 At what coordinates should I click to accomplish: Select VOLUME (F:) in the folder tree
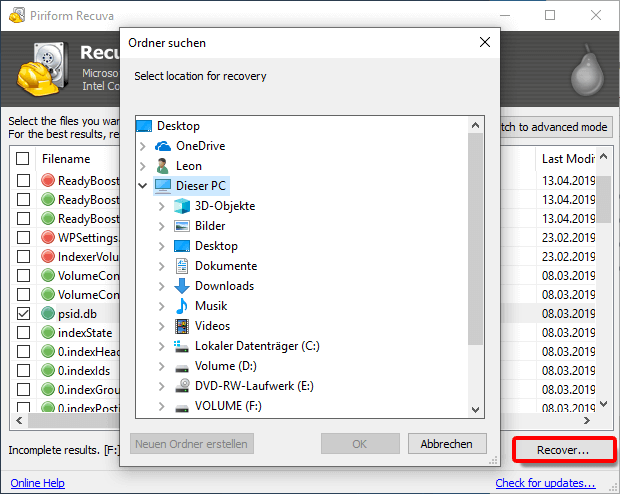pos(231,406)
